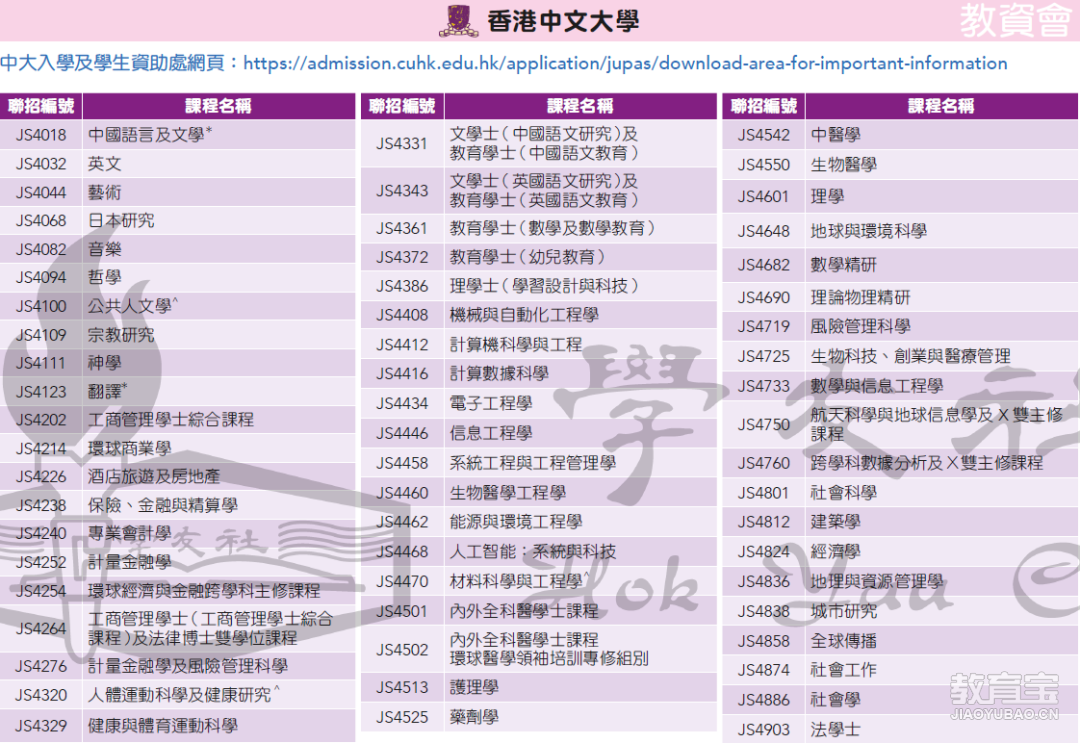Click the 日本研究 programme name

click(121, 220)
